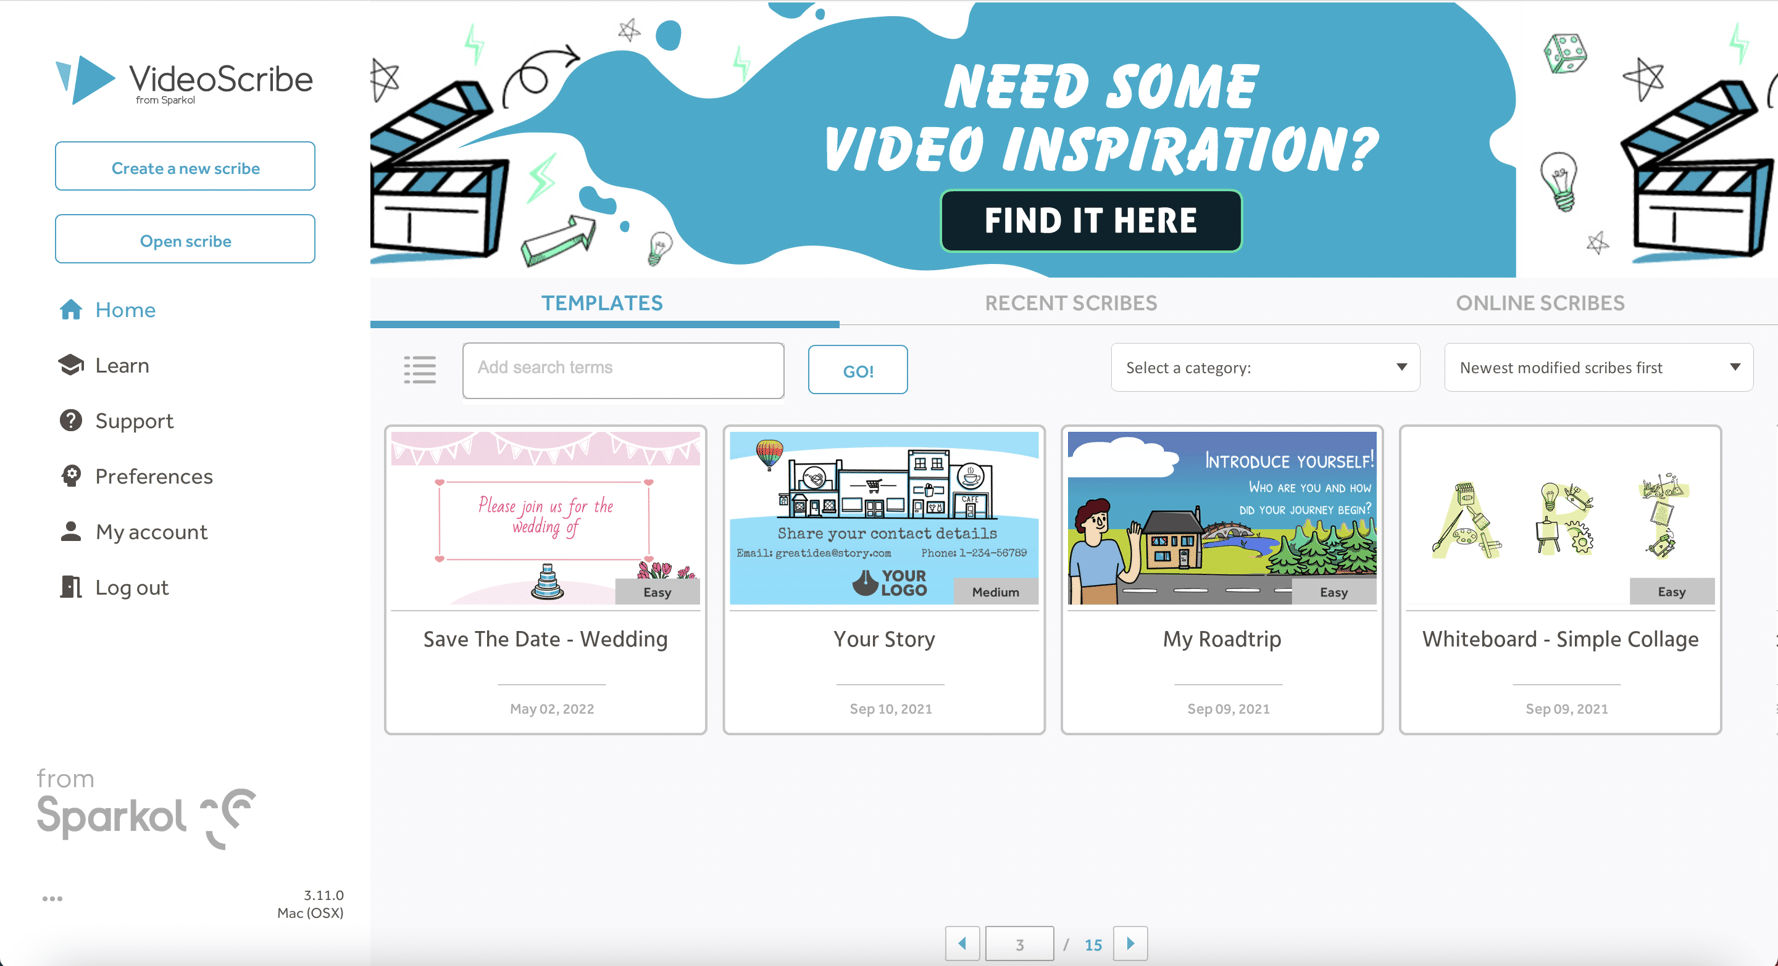Click FIND IT HERE in the banner

(1090, 220)
